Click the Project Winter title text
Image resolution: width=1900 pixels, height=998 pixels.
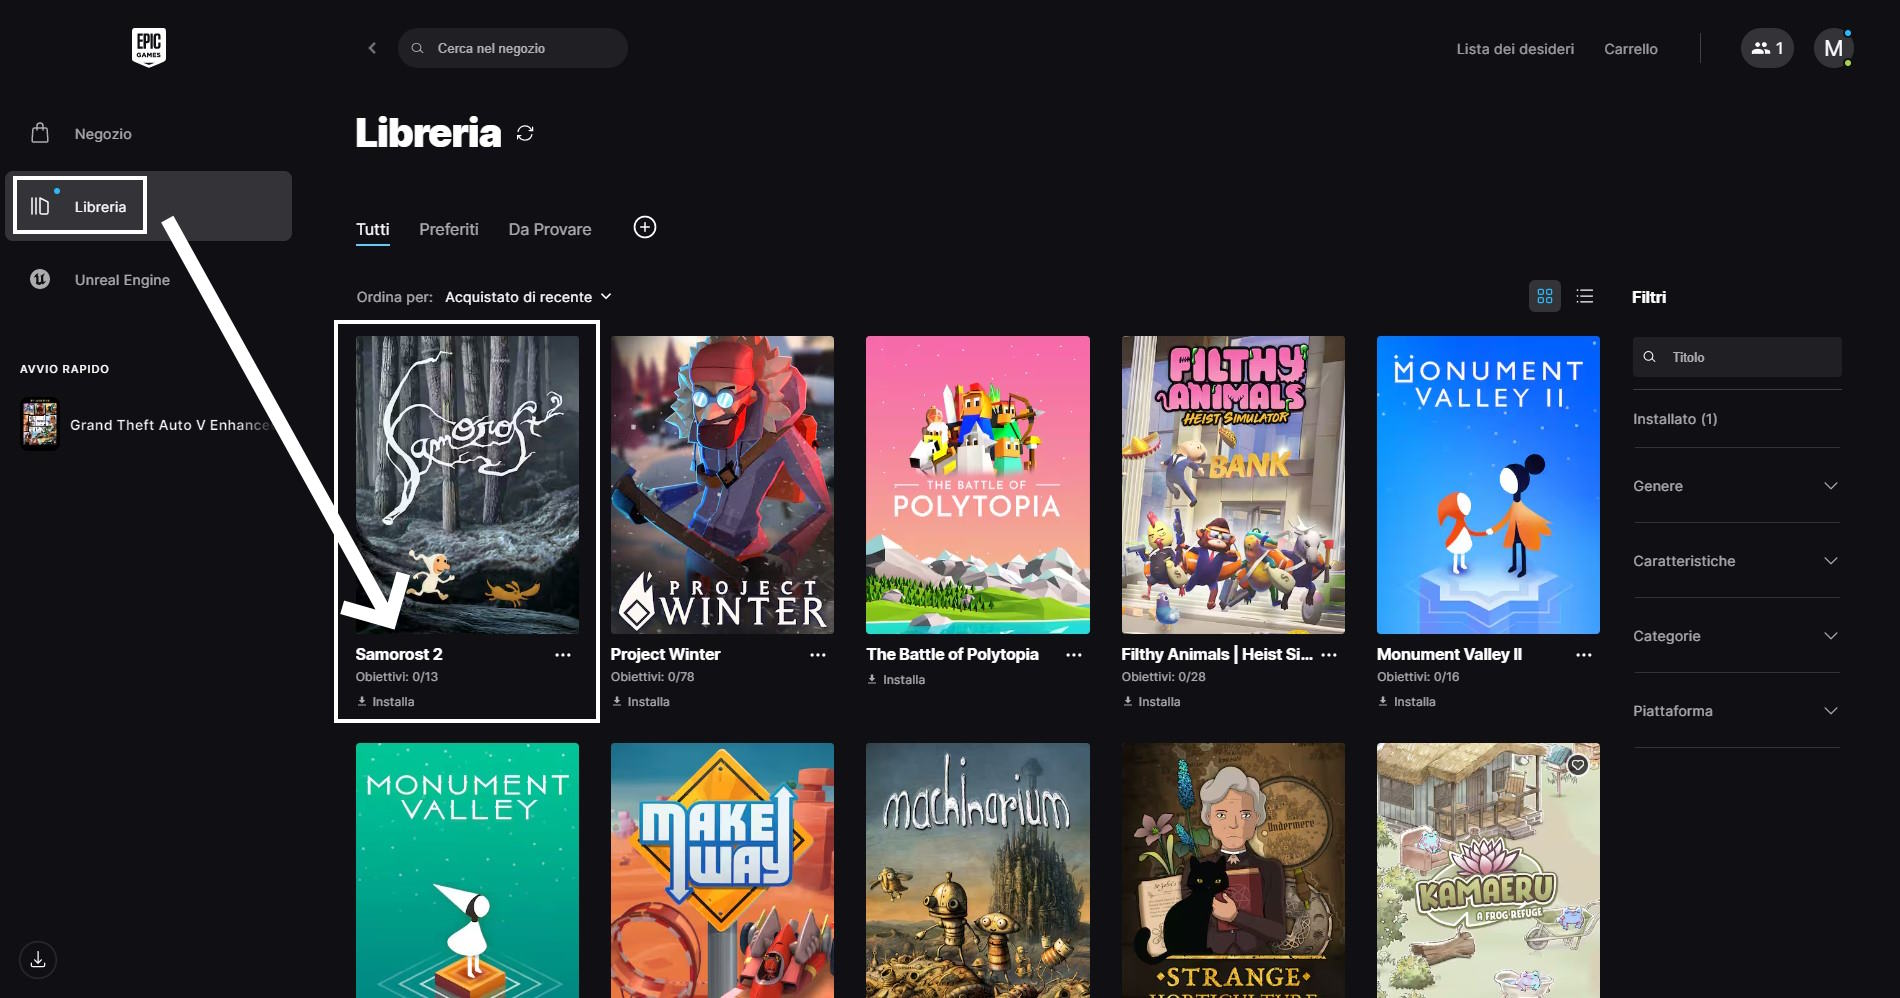665,654
